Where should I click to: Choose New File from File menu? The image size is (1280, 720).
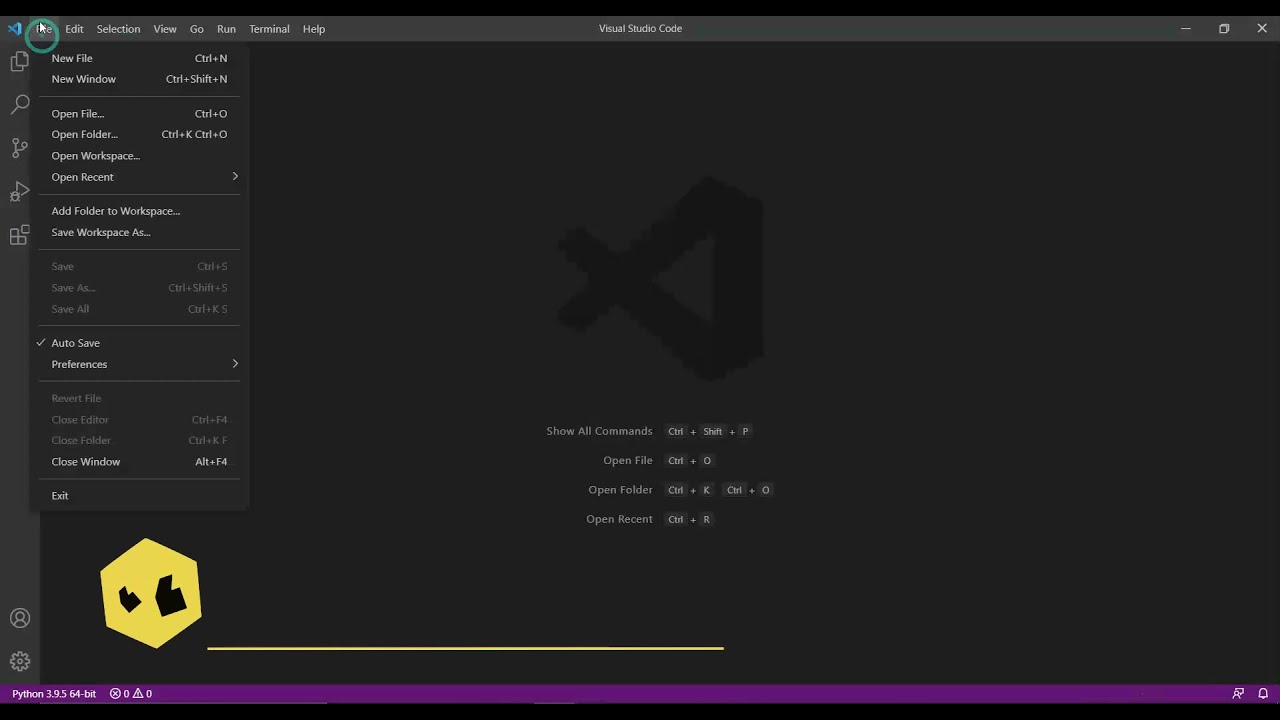pyautogui.click(x=139, y=58)
